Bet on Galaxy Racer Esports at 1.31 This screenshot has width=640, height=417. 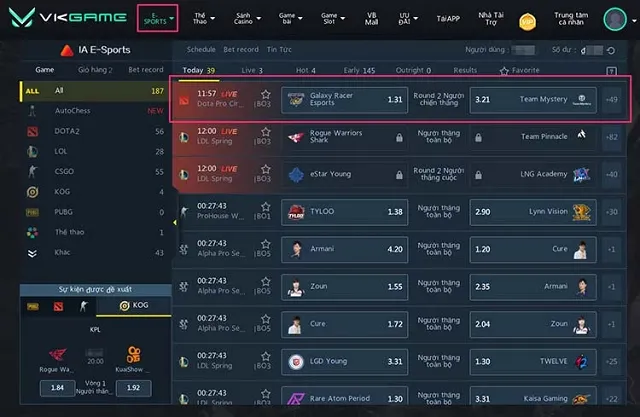pyautogui.click(x=344, y=99)
